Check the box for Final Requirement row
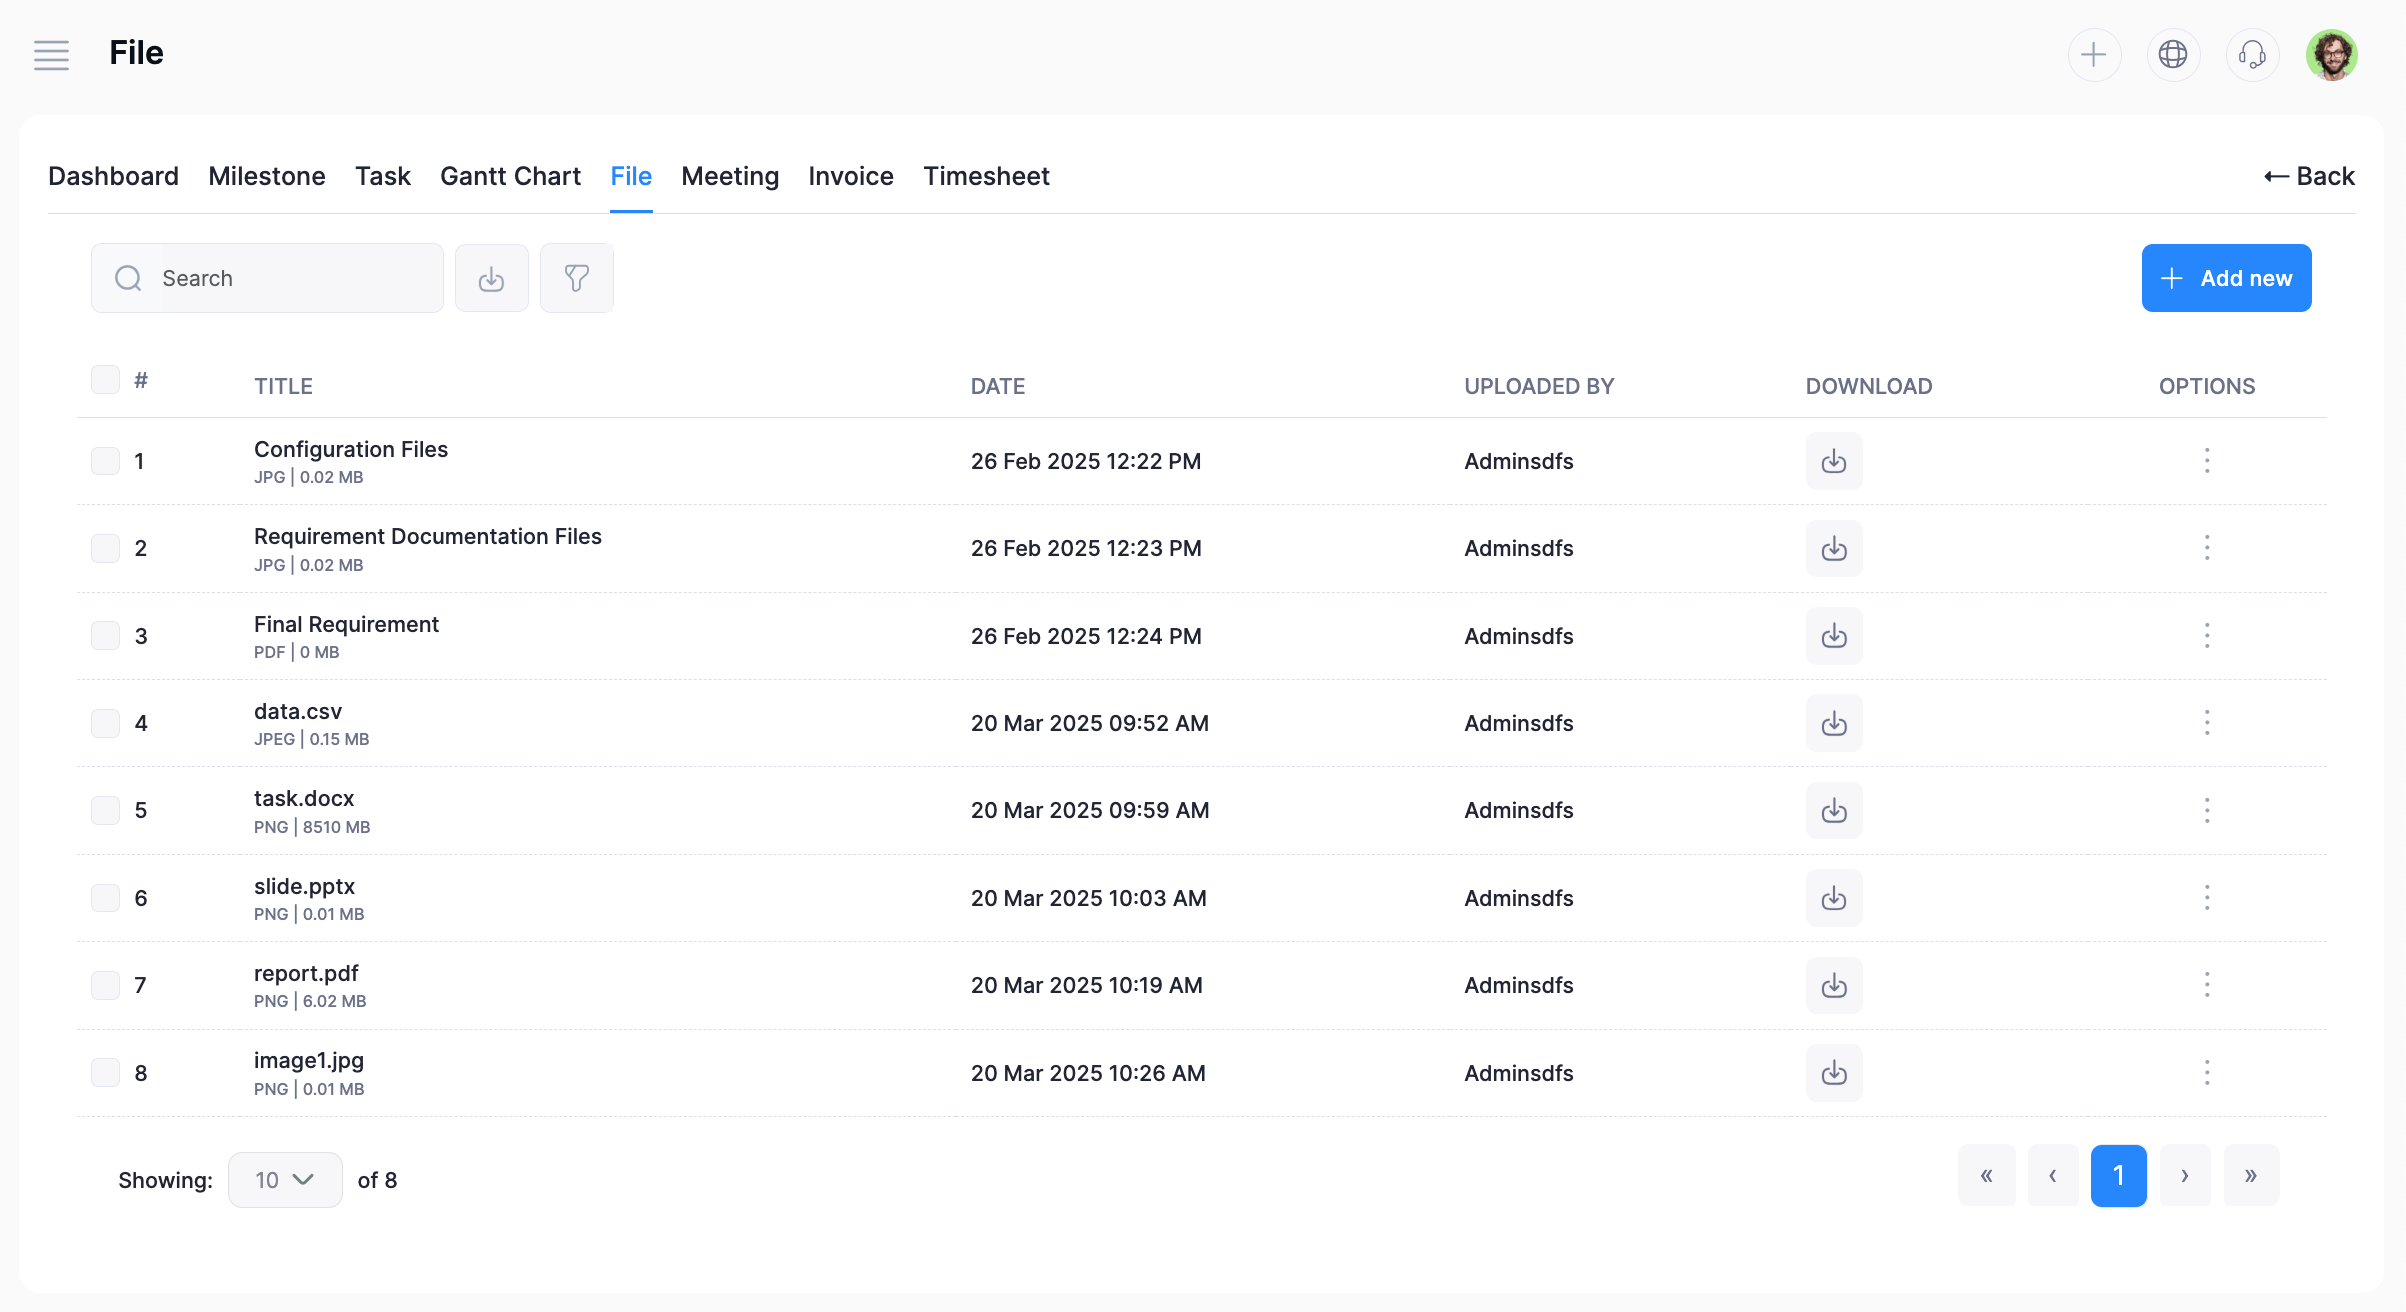Viewport: 2406px width, 1312px height. click(105, 636)
